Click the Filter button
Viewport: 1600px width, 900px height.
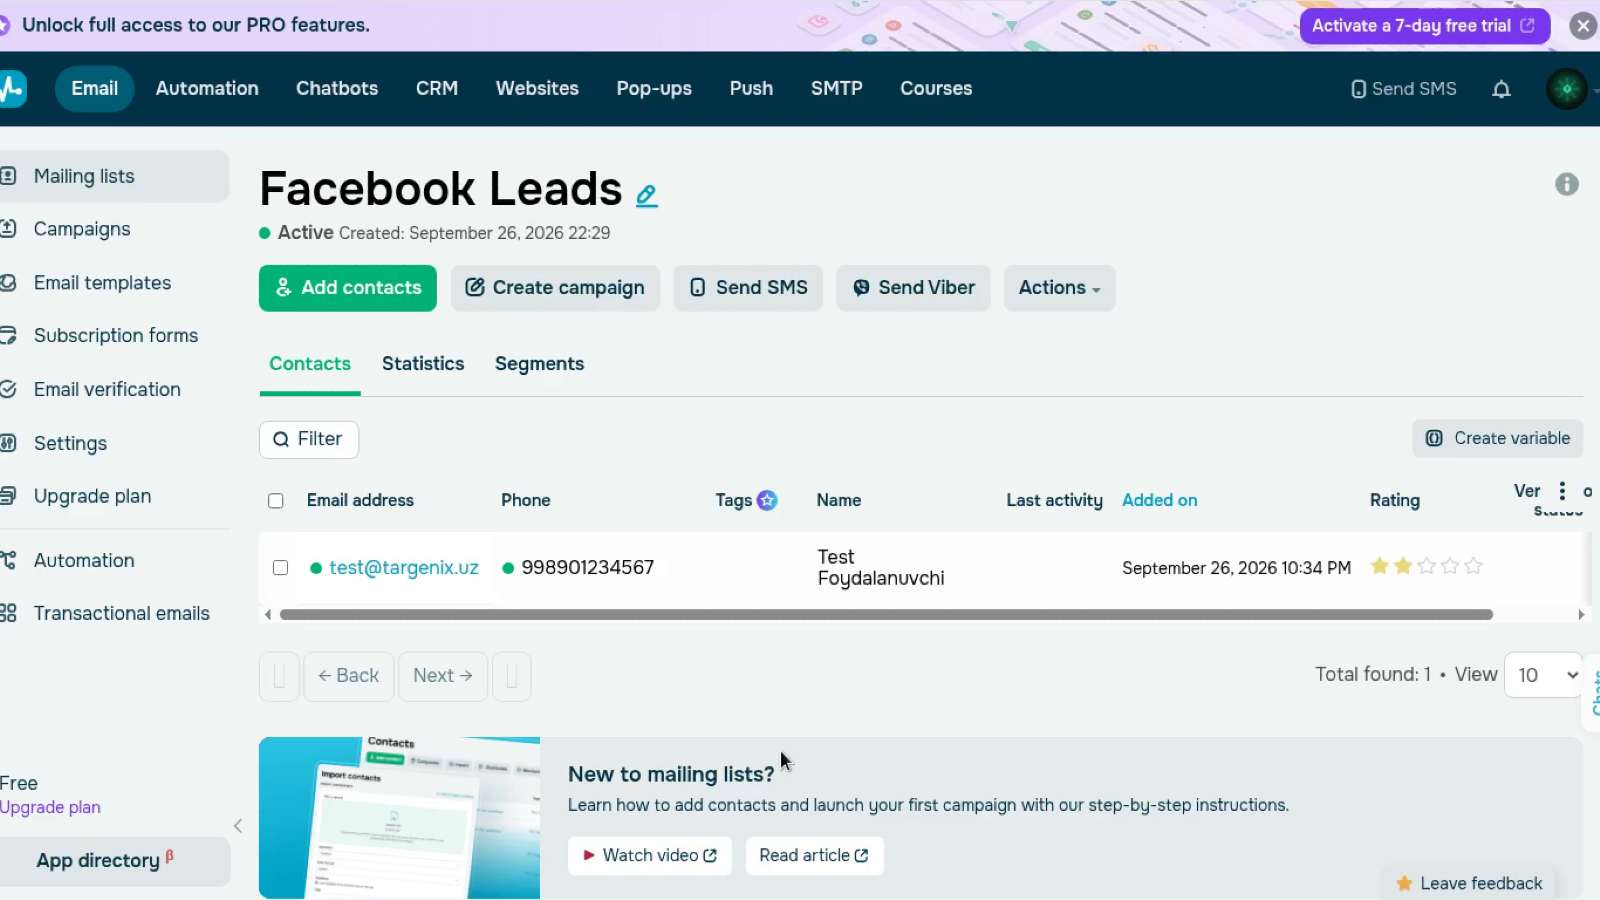tap(309, 440)
